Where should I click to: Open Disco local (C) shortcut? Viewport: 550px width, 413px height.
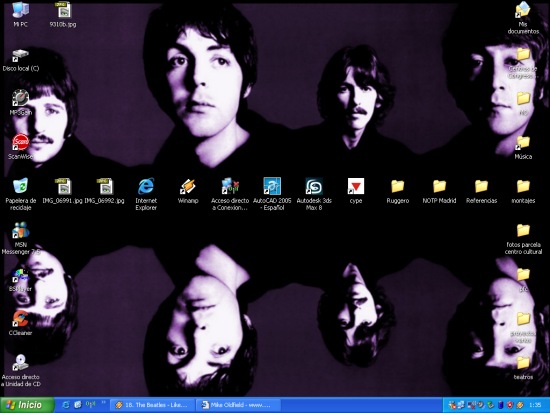pos(21,60)
